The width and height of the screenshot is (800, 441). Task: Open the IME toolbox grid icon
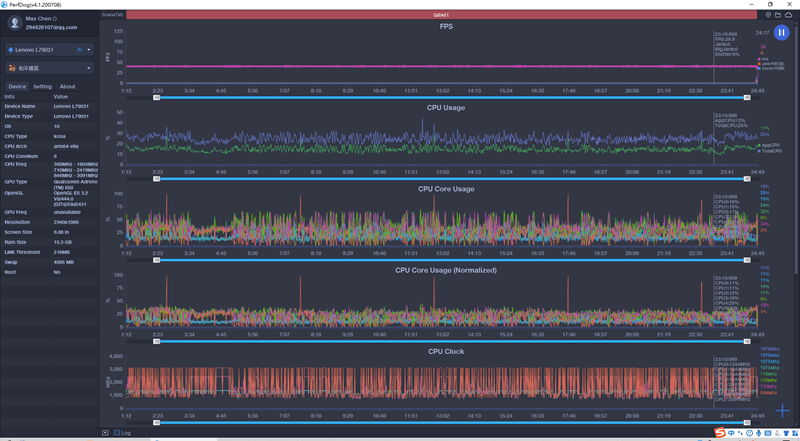[x=795, y=433]
